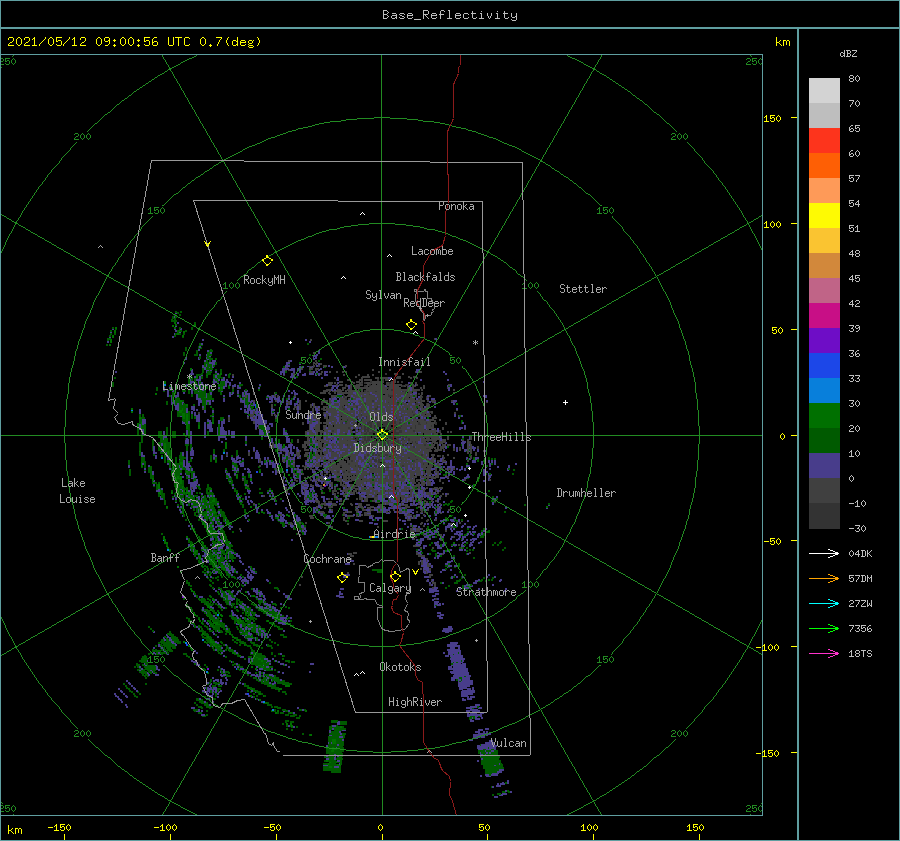This screenshot has height=841, width=900.
Task: Click the Innisfail town label
Action: [x=404, y=362]
